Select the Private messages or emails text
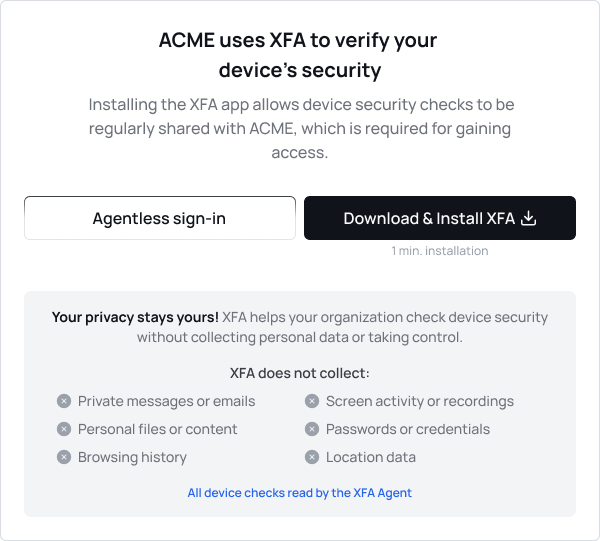 click(x=166, y=401)
